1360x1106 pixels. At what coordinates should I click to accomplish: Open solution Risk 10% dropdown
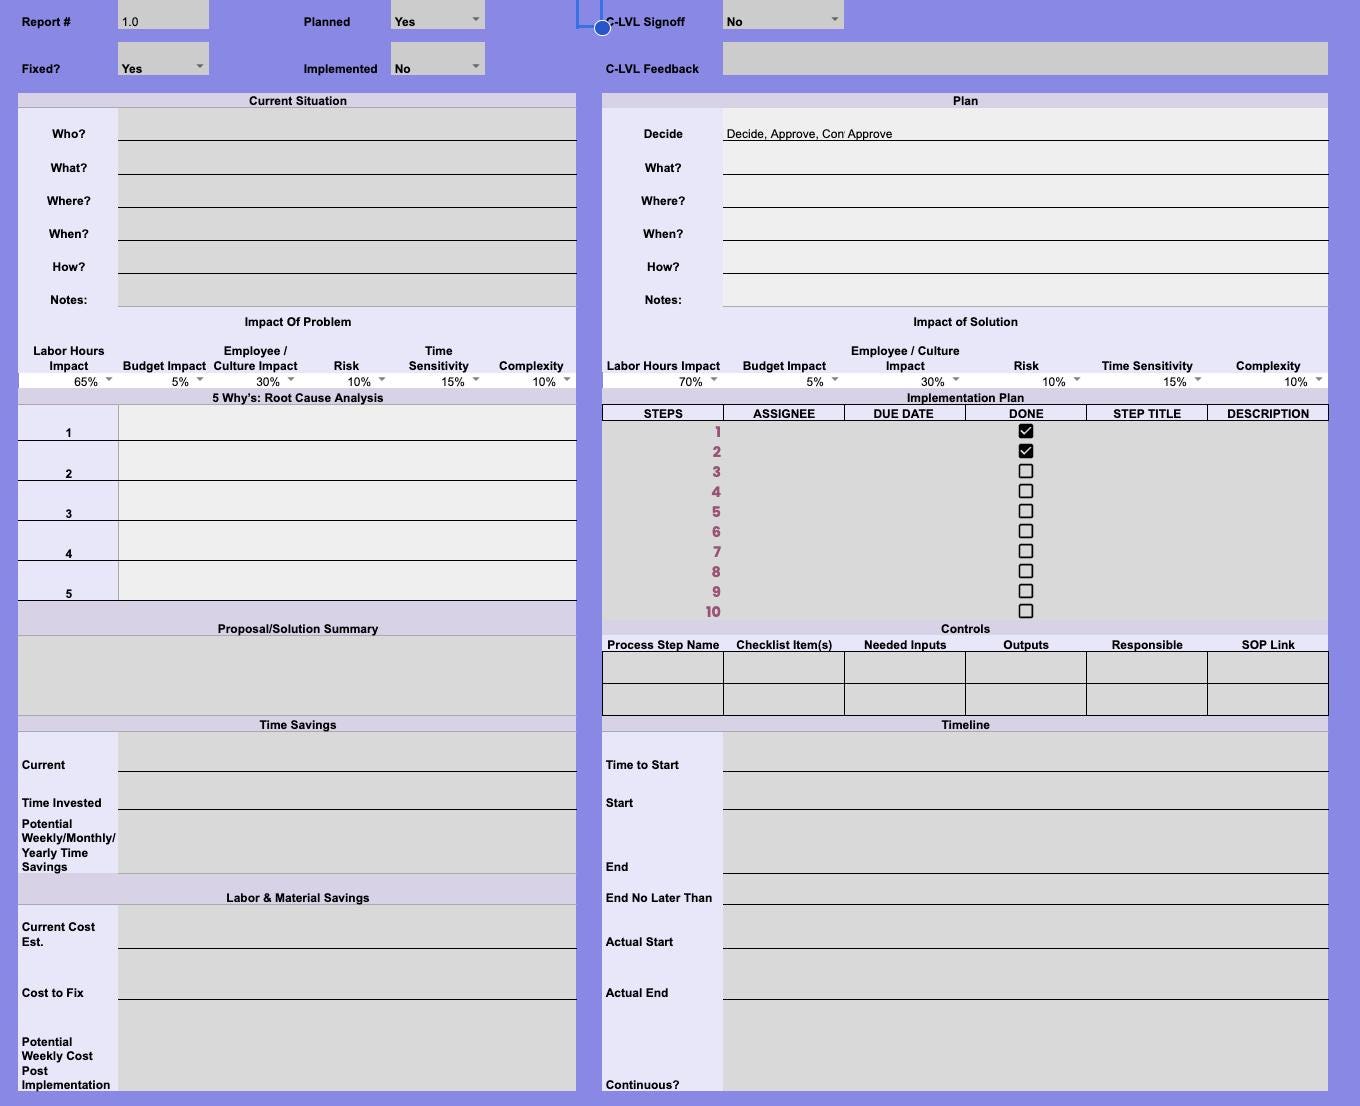pos(1077,380)
